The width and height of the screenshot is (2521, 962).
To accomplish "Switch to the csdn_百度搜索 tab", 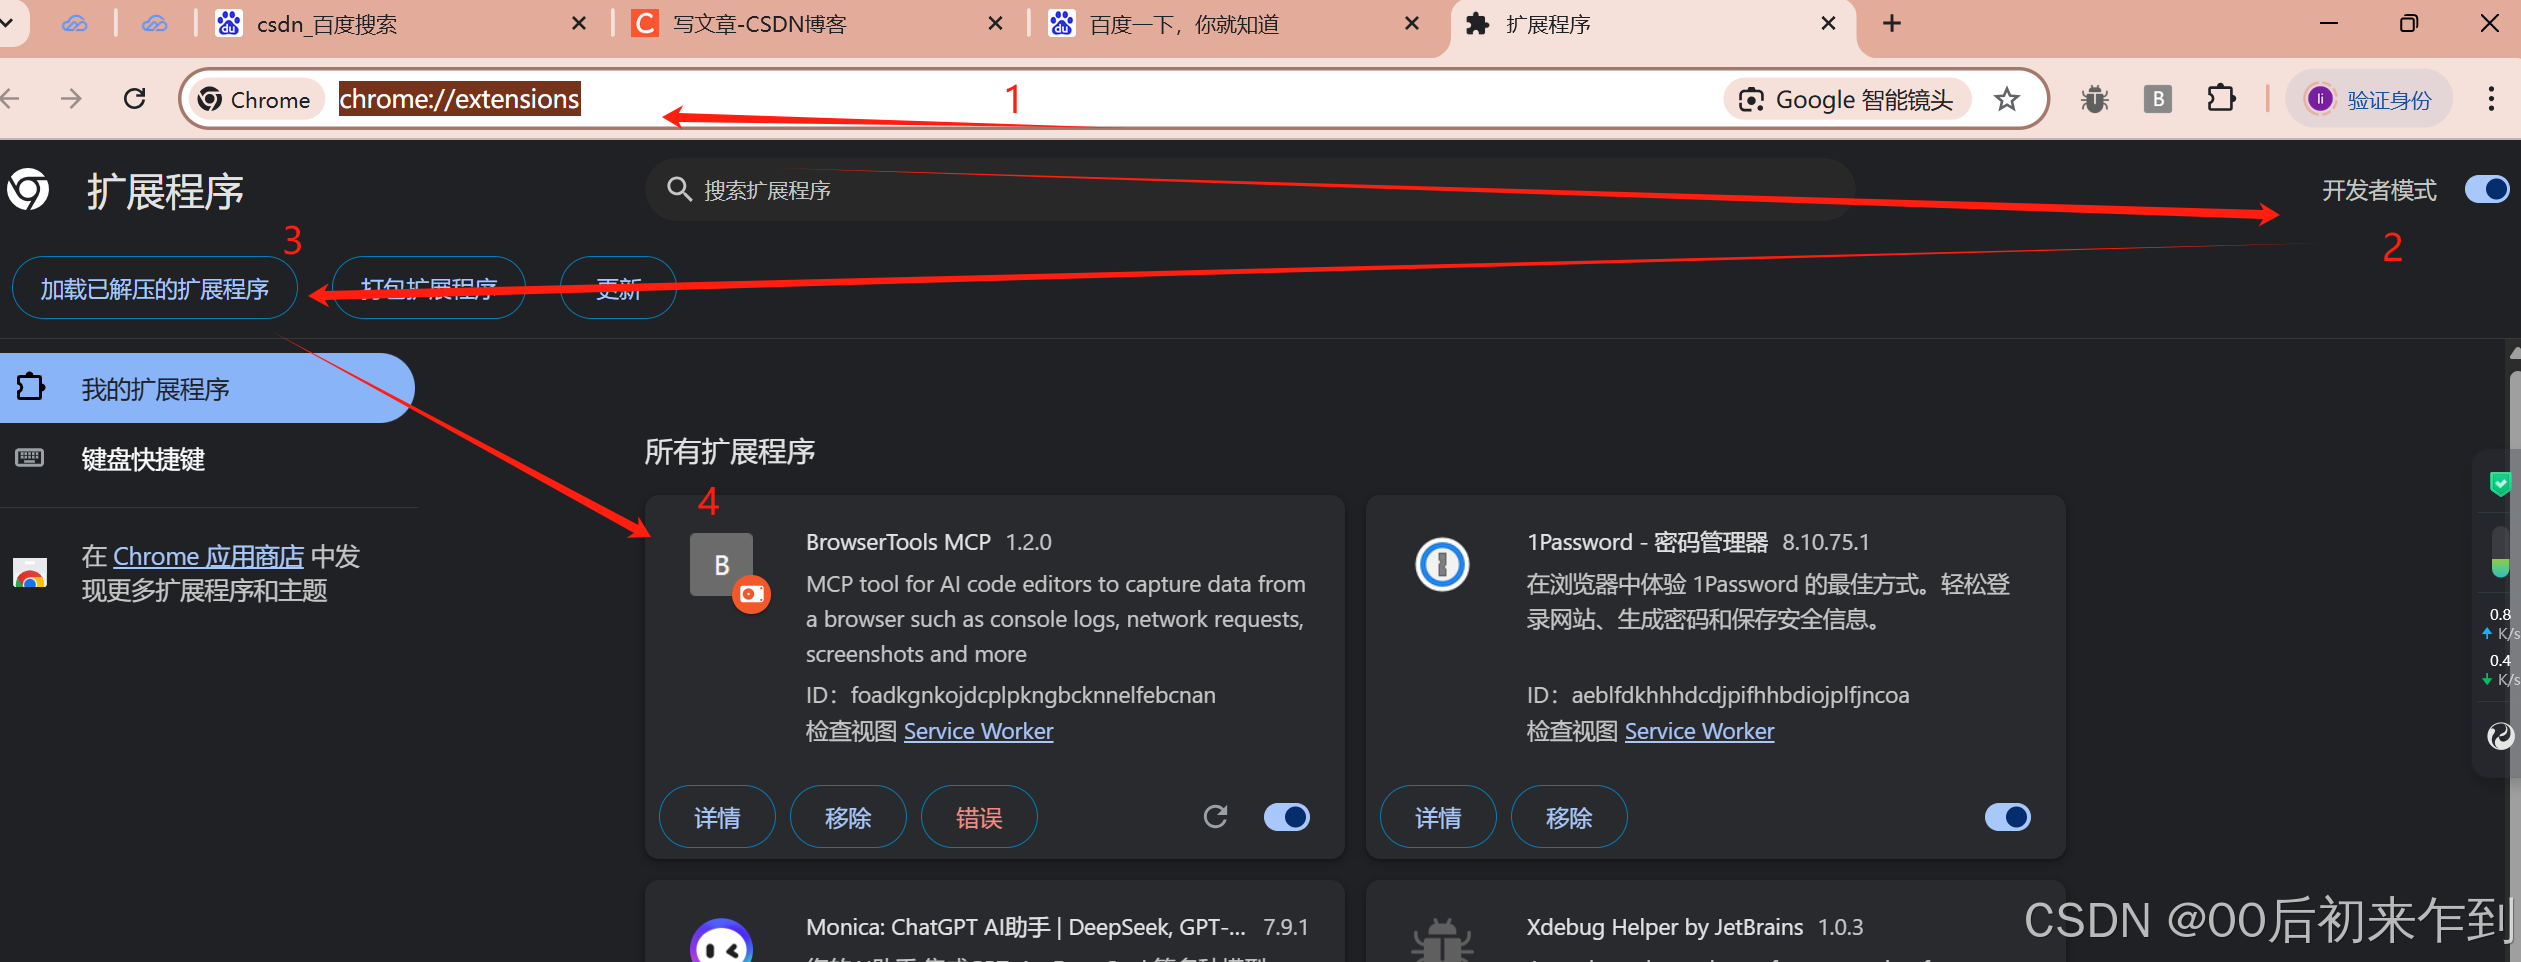I will point(400,24).
